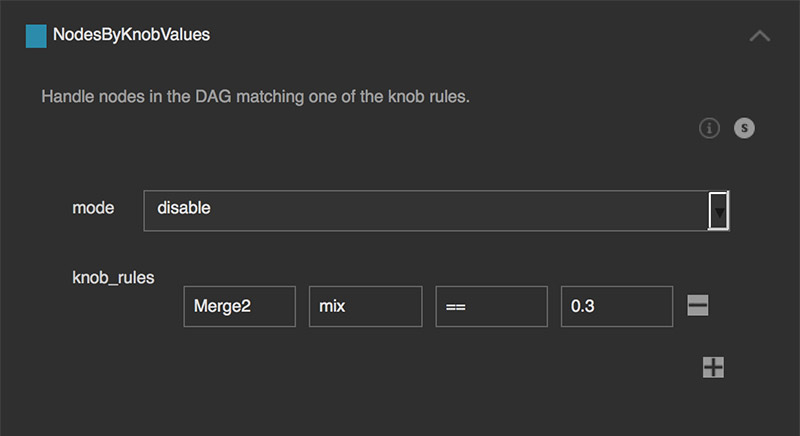Focus the mix knob name field

tap(365, 306)
